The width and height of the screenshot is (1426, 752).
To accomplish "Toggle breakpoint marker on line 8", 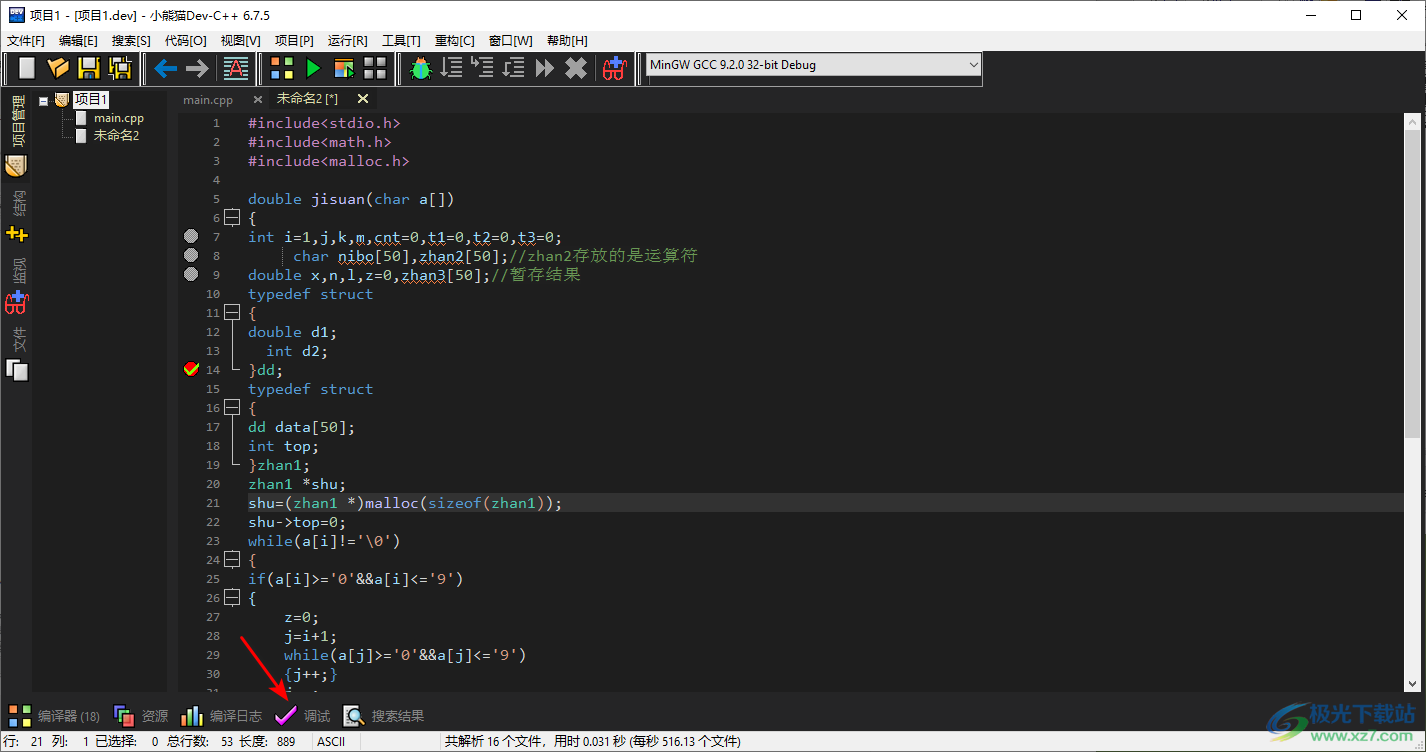I will point(192,256).
